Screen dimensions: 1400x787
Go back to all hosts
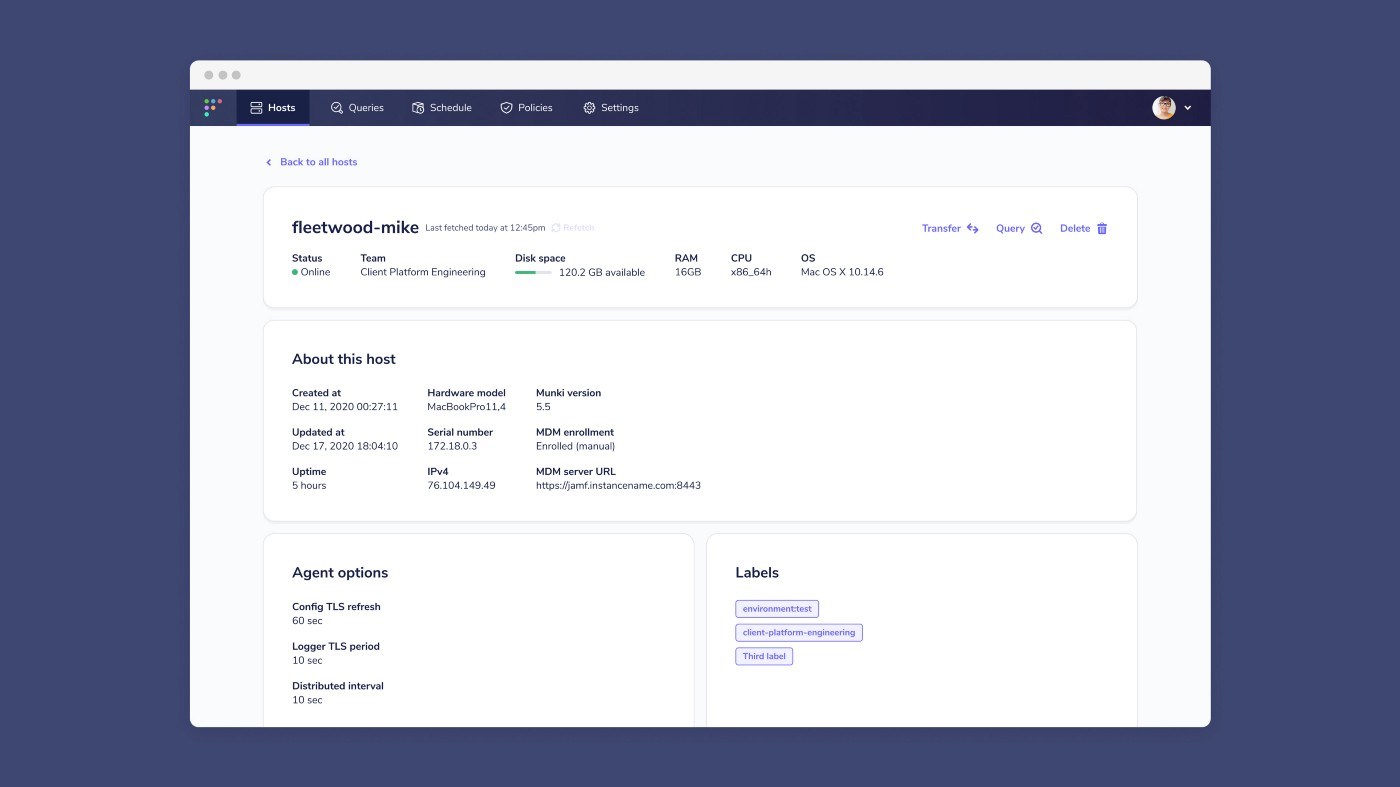(318, 162)
